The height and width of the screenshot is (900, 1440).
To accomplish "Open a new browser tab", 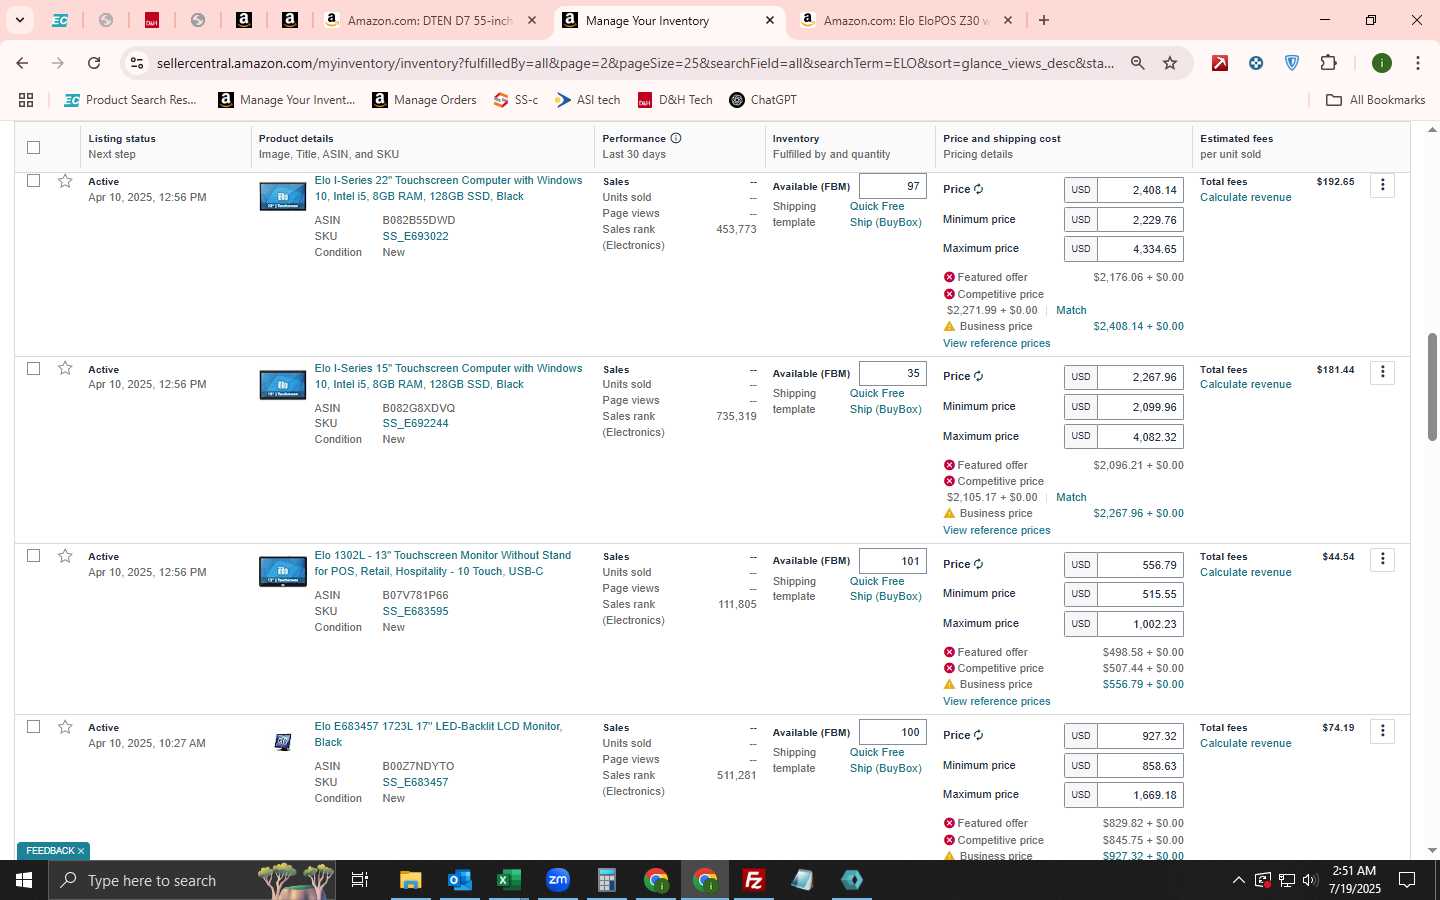I will click(x=1044, y=20).
